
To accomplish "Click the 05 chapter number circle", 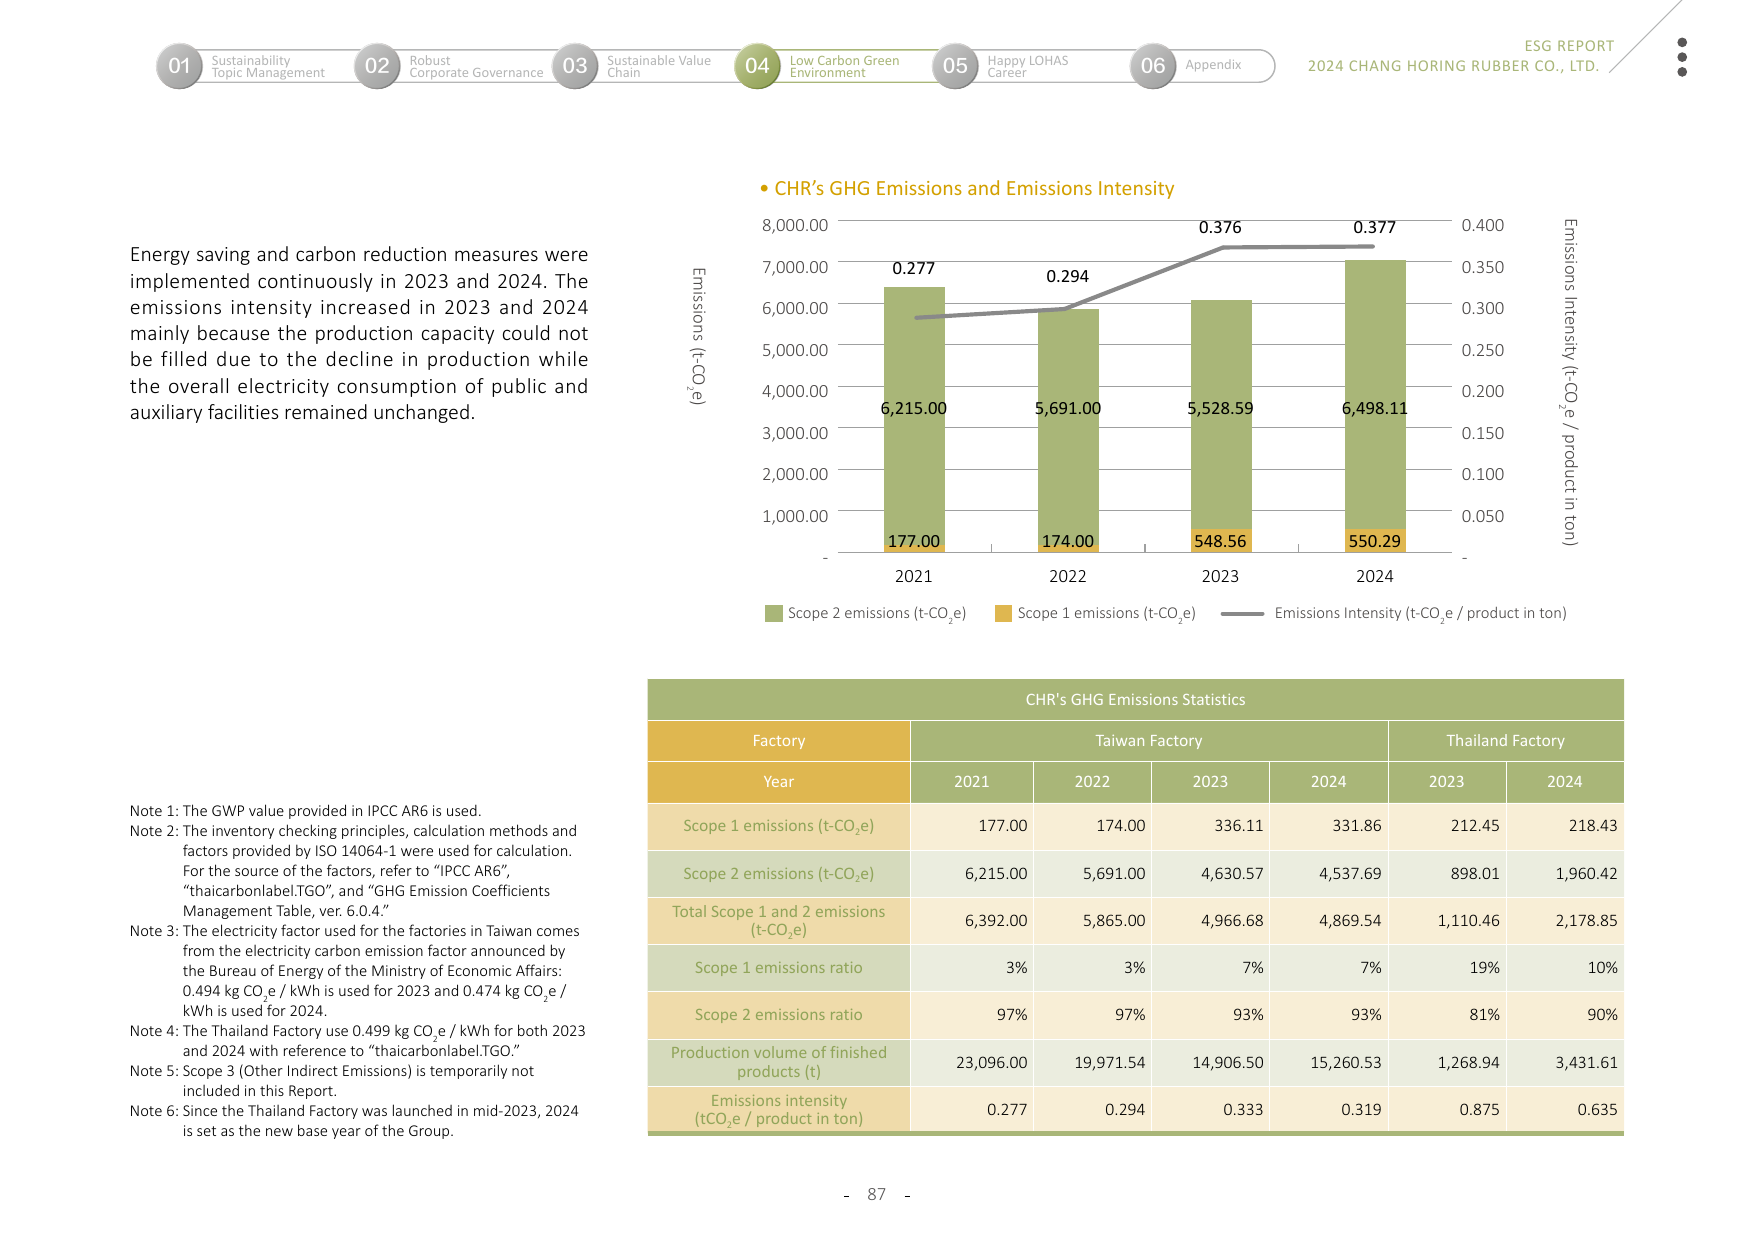I will (955, 66).
